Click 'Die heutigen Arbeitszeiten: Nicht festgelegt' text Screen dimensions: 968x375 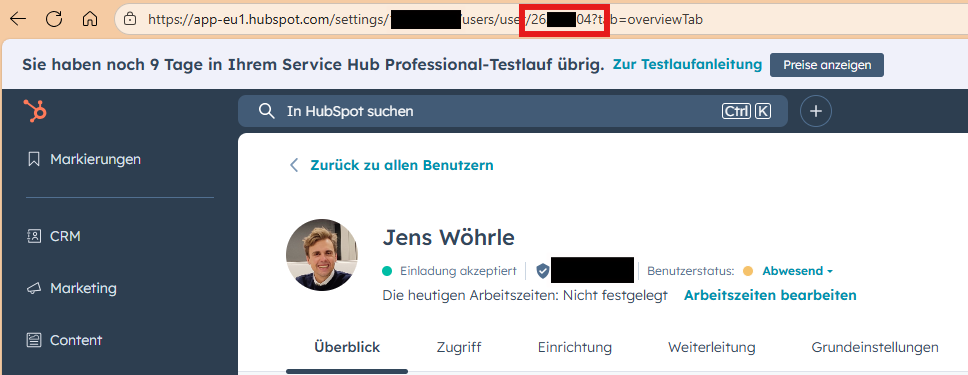click(x=525, y=295)
